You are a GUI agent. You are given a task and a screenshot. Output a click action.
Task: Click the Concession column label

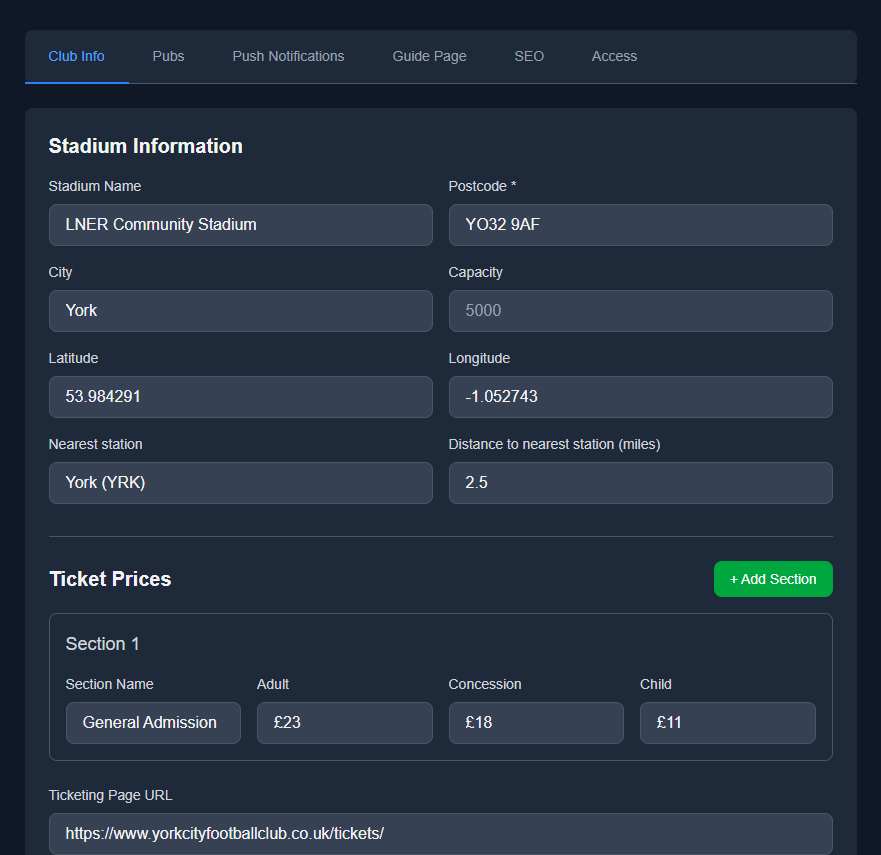coord(484,684)
